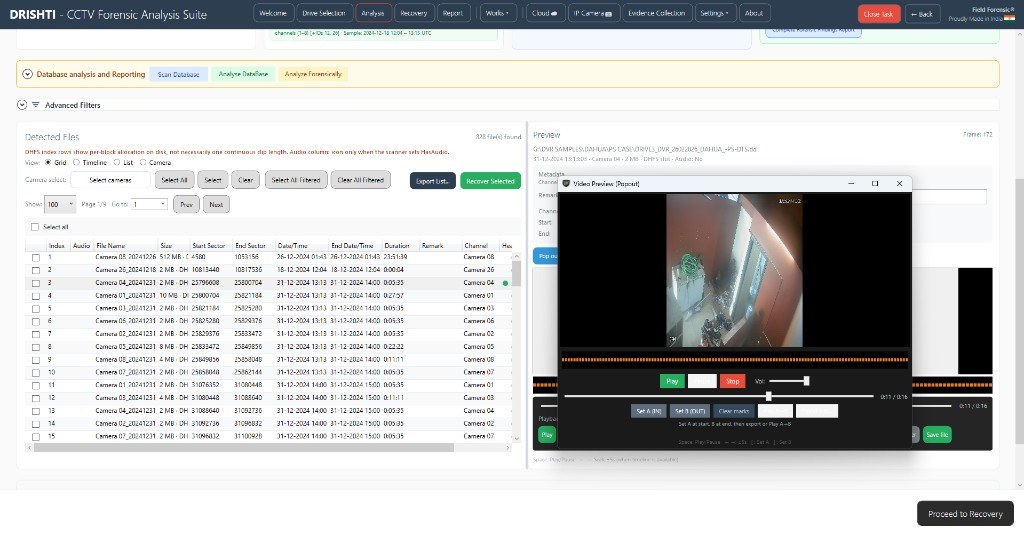
Task: Go to the next page with Next
Action: point(216,204)
